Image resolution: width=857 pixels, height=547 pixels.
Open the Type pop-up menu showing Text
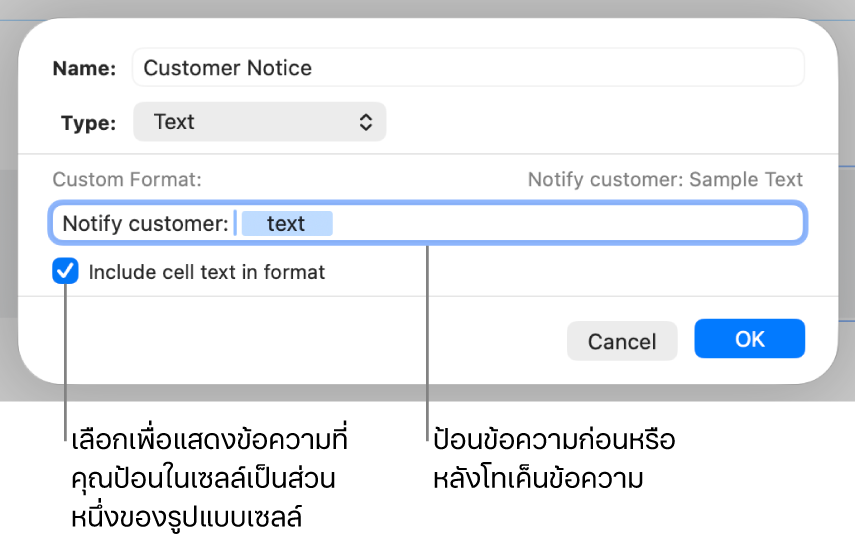[x=259, y=122]
